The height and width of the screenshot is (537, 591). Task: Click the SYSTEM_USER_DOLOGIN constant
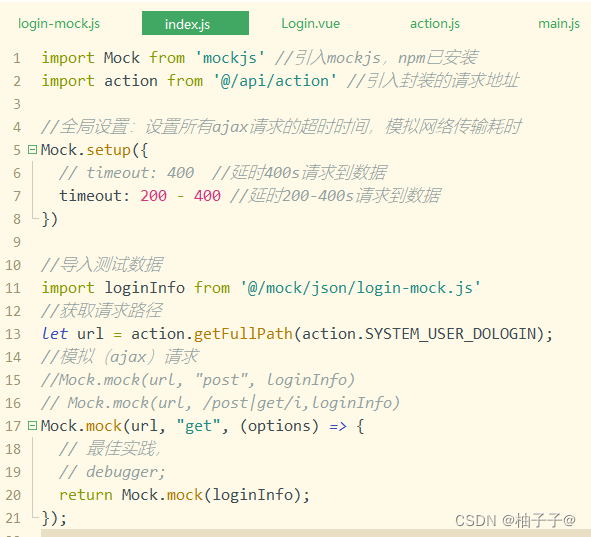tap(450, 334)
